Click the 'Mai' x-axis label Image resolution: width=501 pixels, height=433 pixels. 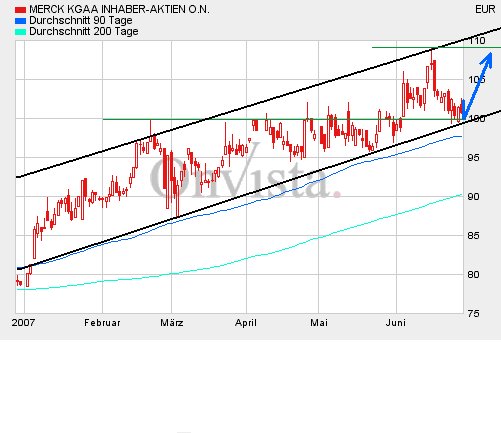(319, 323)
